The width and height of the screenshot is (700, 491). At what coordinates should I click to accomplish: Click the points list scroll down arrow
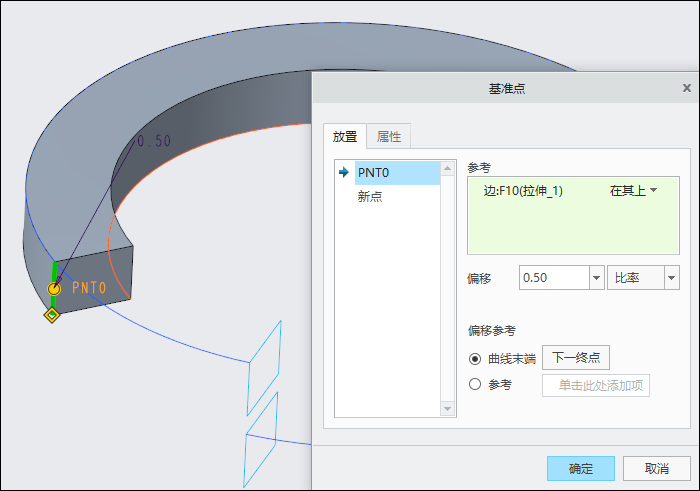tap(447, 408)
